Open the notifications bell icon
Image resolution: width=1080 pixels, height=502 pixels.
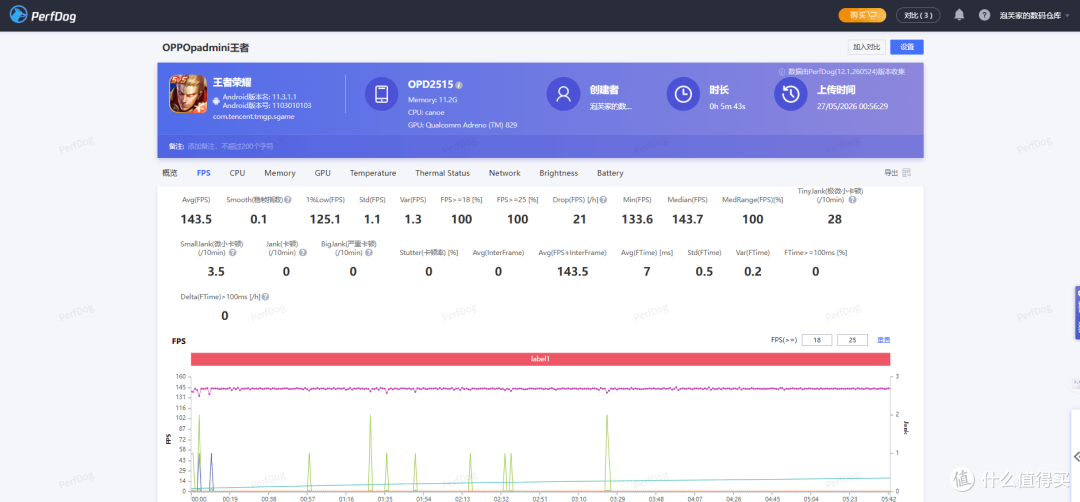point(959,14)
